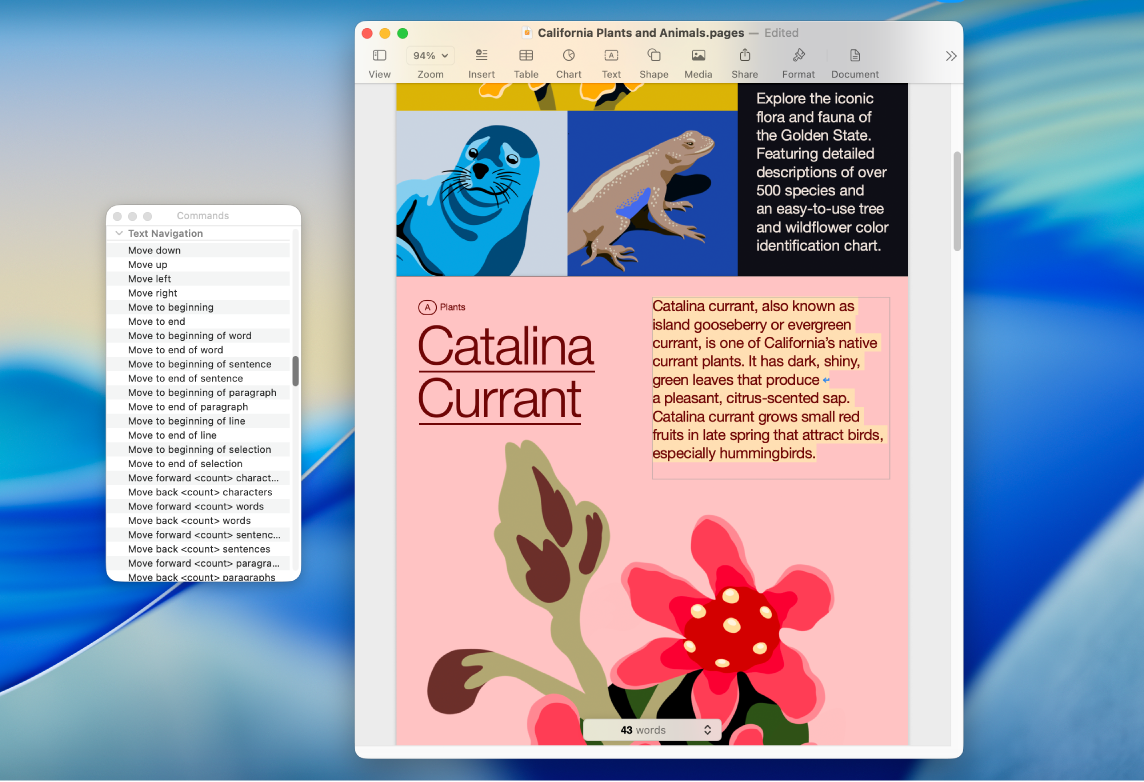Click the Catalina Currant heading
Image resolution: width=1144 pixels, height=782 pixels.
coord(505,373)
